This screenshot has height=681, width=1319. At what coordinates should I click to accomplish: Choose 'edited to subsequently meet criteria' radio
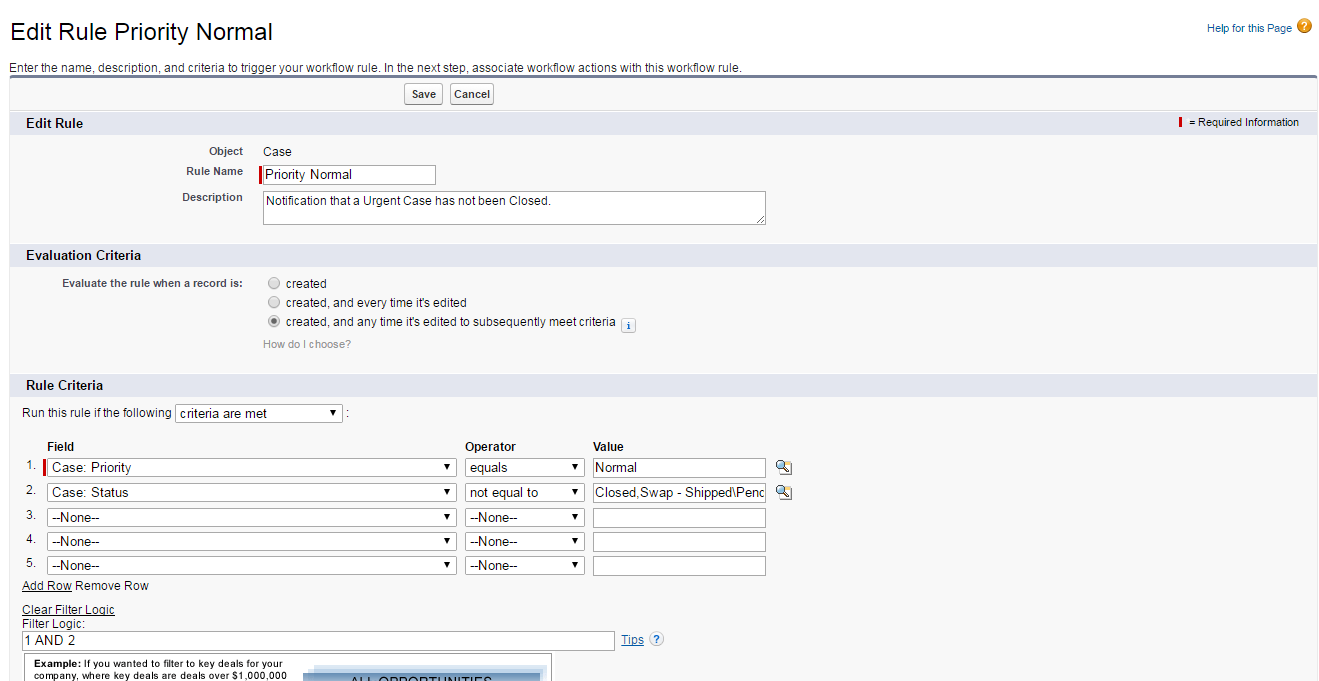(274, 322)
